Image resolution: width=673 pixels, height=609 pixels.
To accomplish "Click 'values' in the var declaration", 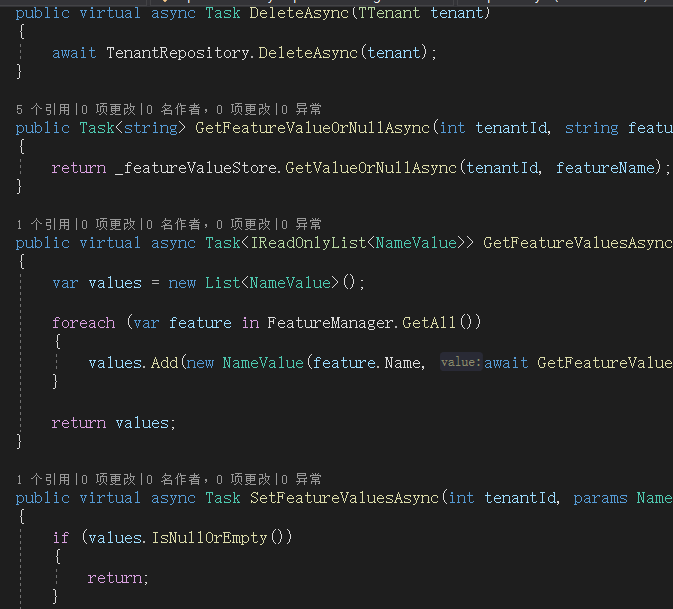I will [x=115, y=283].
